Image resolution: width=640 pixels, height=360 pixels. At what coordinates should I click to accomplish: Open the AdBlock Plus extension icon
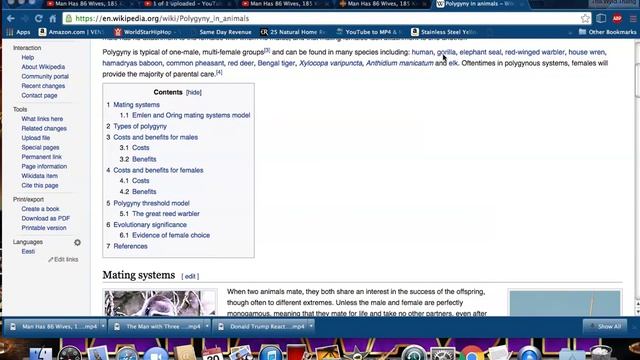point(617,18)
